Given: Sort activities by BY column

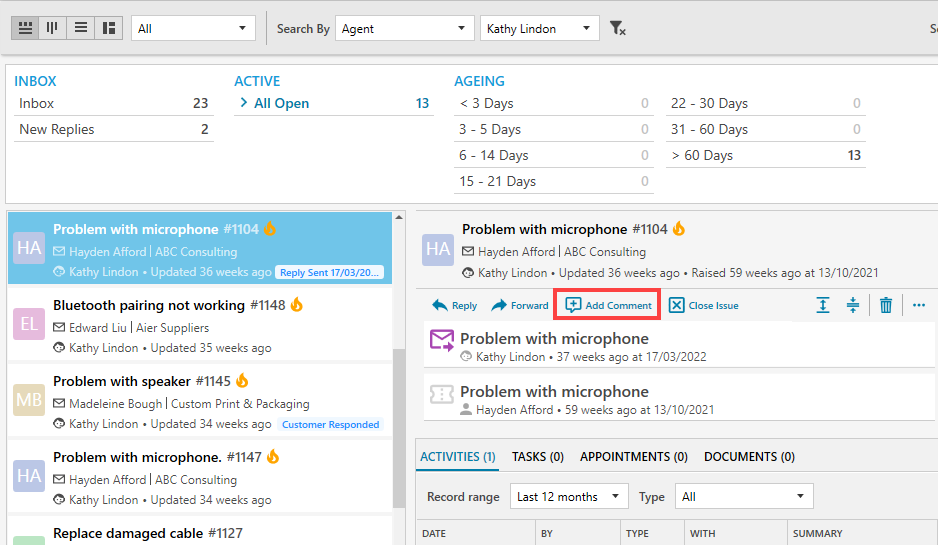Looking at the screenshot, I should 578,533.
